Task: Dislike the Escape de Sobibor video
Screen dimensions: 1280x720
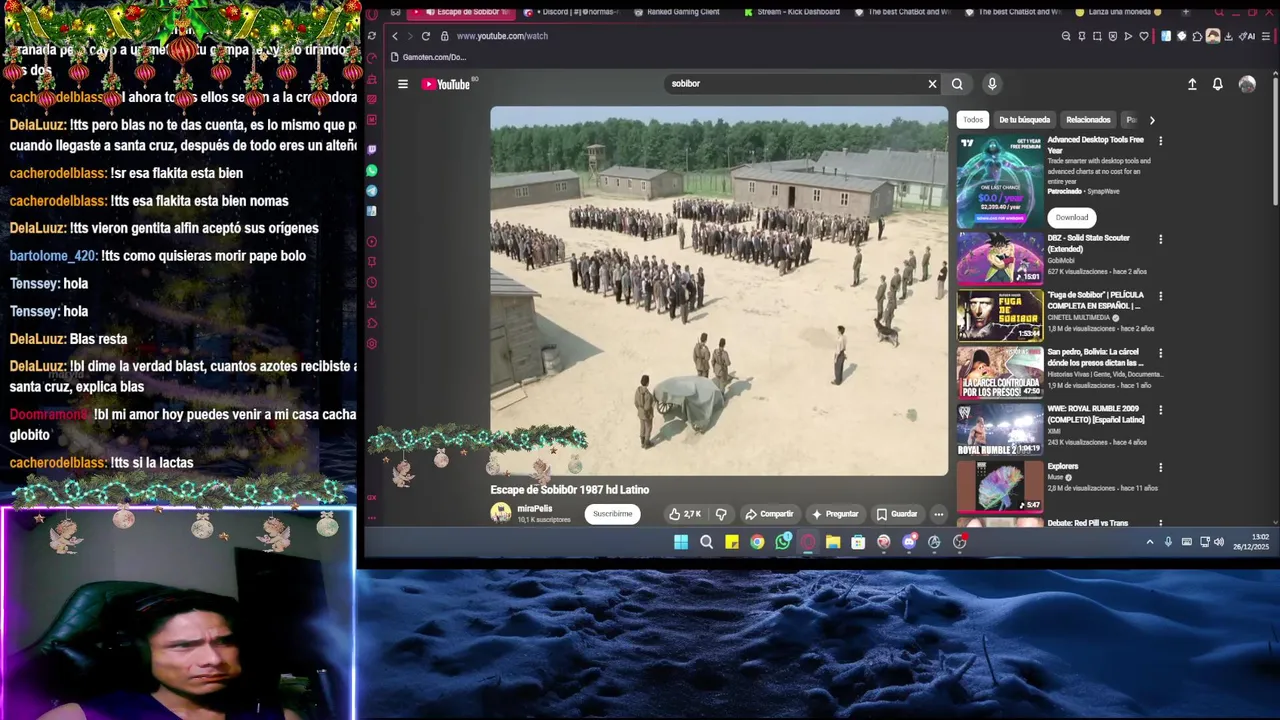Action: click(x=721, y=514)
